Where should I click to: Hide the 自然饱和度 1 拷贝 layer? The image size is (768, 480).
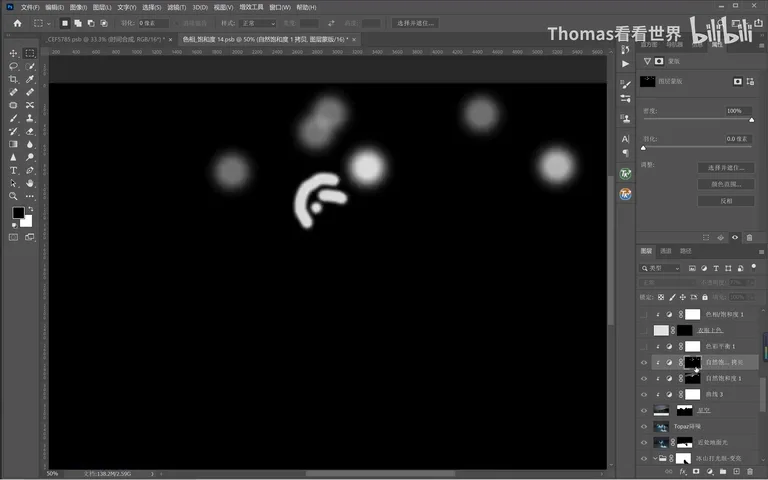click(644, 362)
